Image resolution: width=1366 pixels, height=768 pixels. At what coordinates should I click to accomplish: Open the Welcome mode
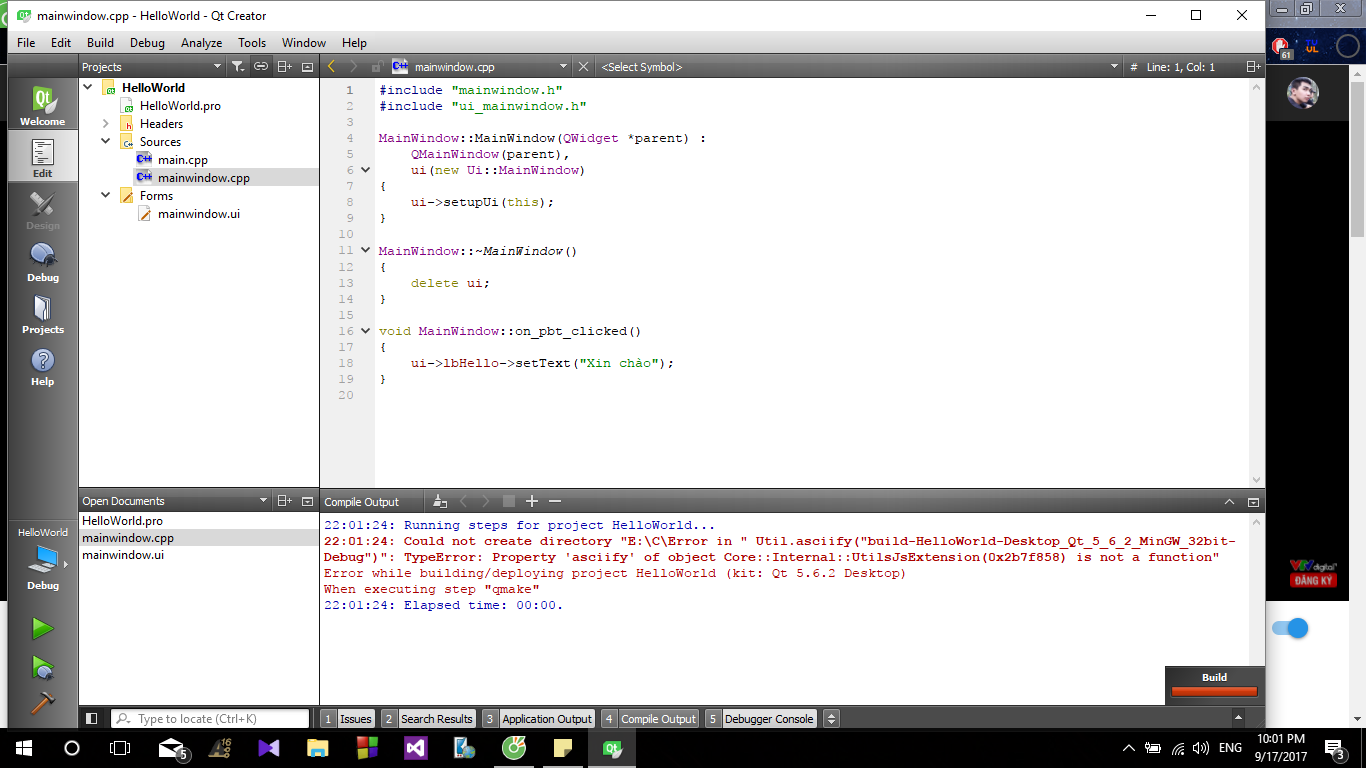pyautogui.click(x=42, y=105)
